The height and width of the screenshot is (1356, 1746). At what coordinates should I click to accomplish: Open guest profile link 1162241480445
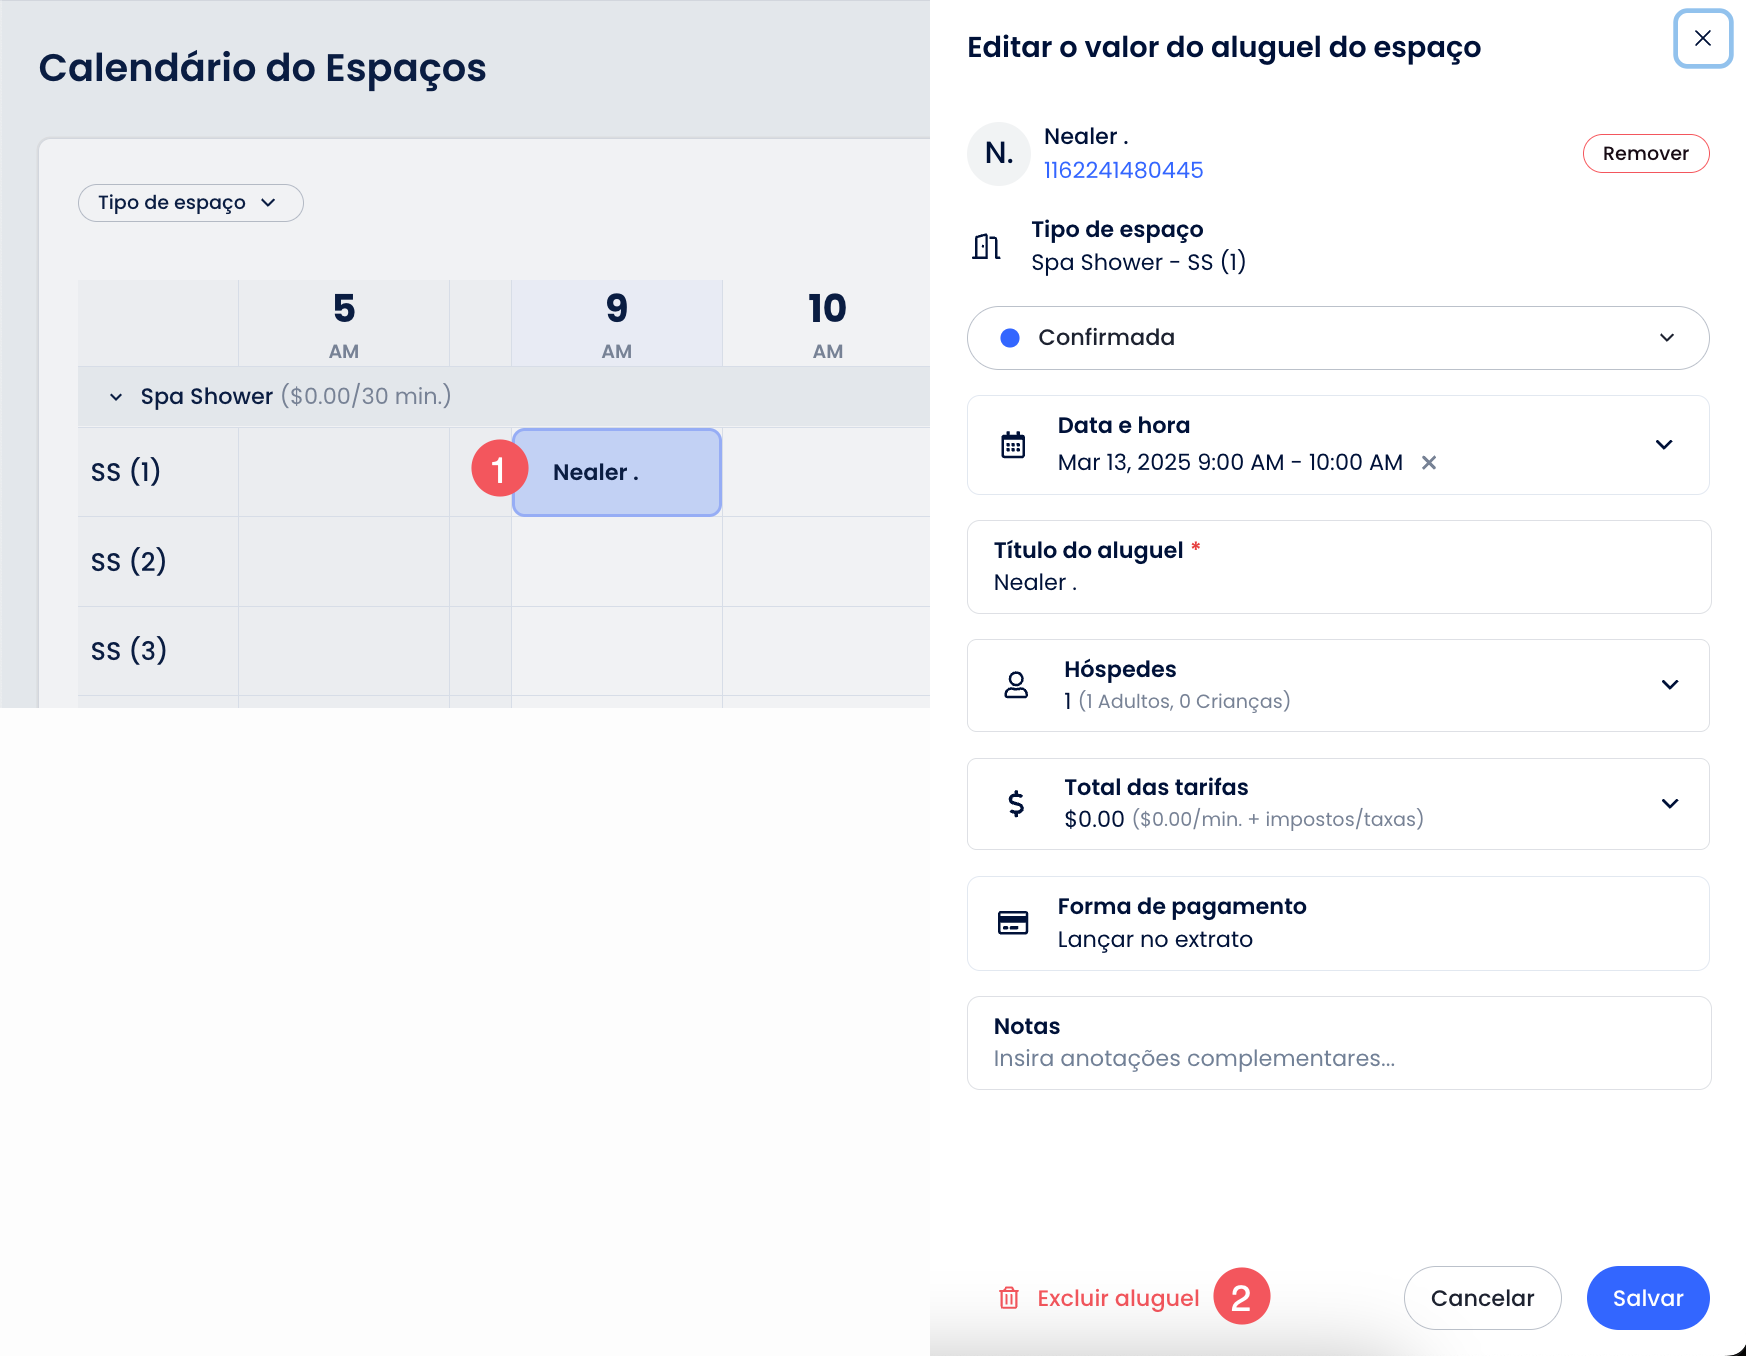[x=1123, y=170]
